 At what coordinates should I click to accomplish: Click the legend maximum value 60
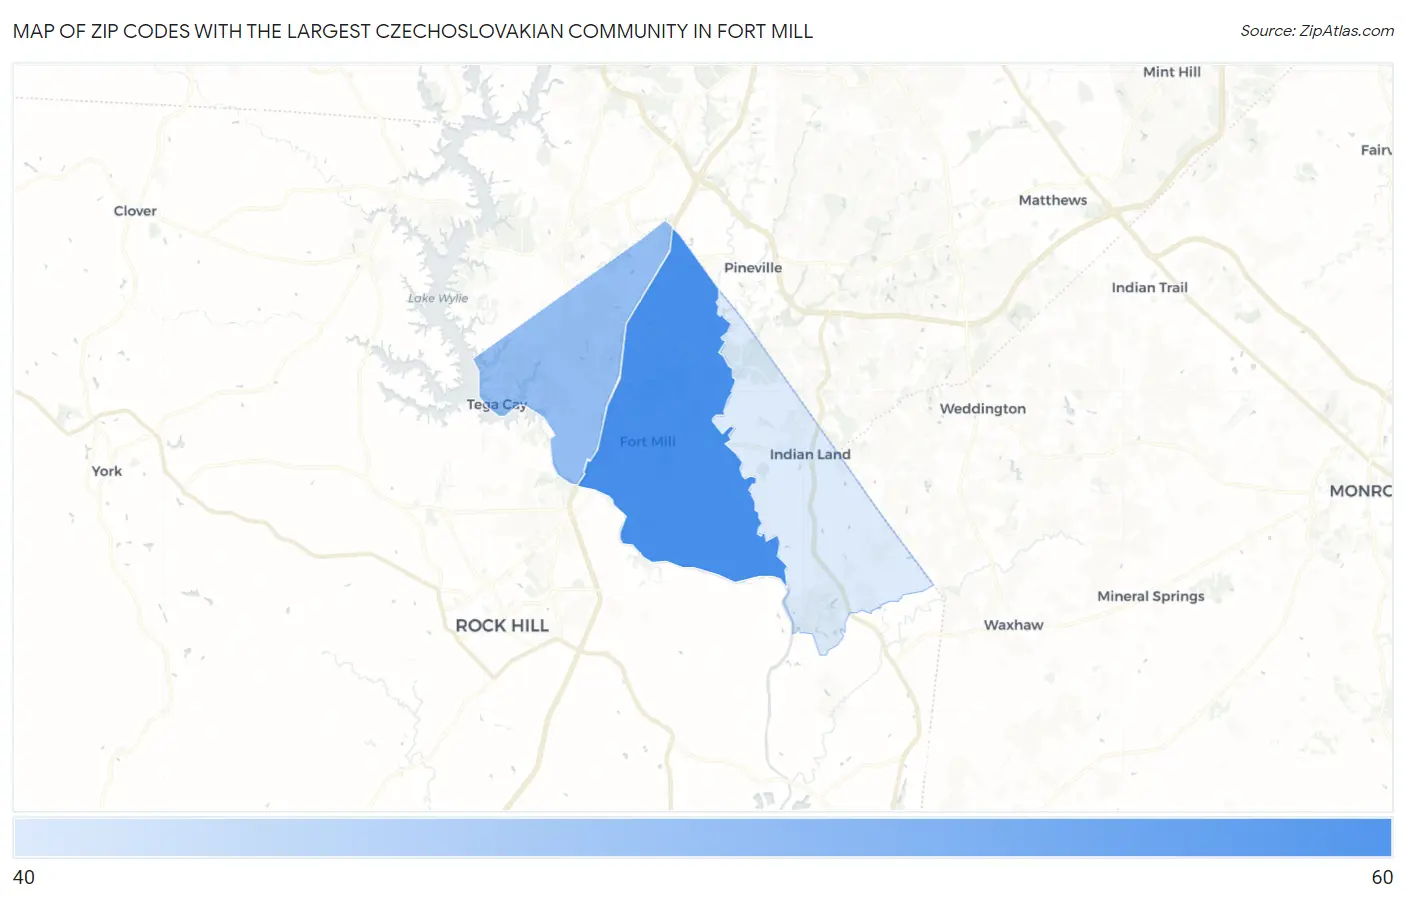pyautogui.click(x=1382, y=877)
